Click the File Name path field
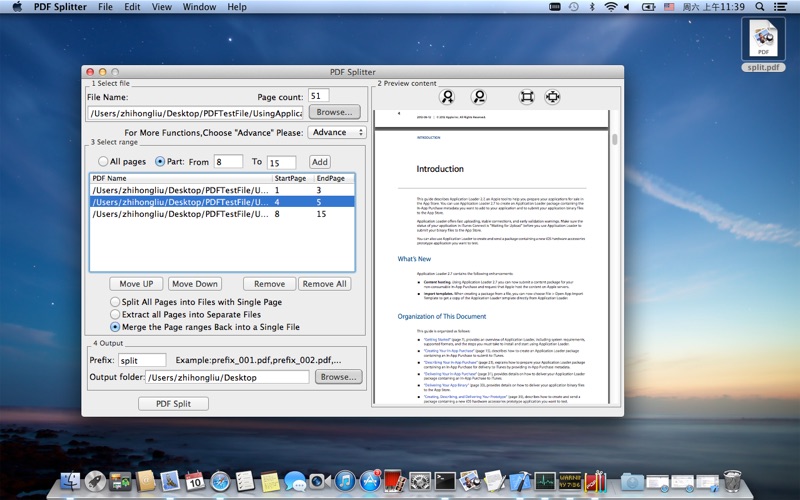 195,113
